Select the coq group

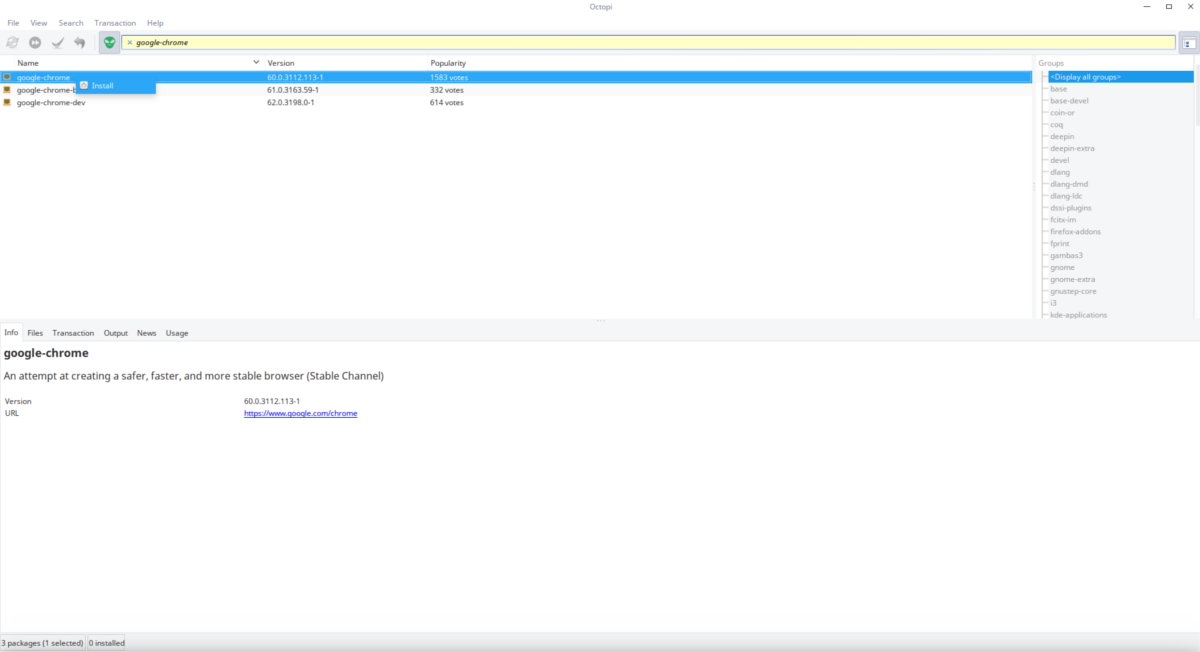click(1057, 125)
